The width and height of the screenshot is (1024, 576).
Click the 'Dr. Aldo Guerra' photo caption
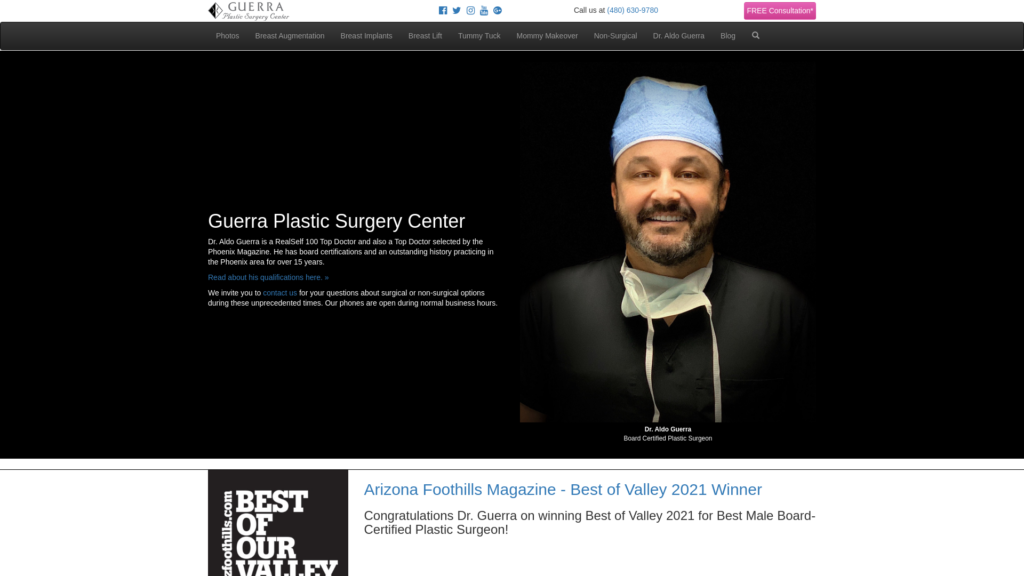[667, 429]
